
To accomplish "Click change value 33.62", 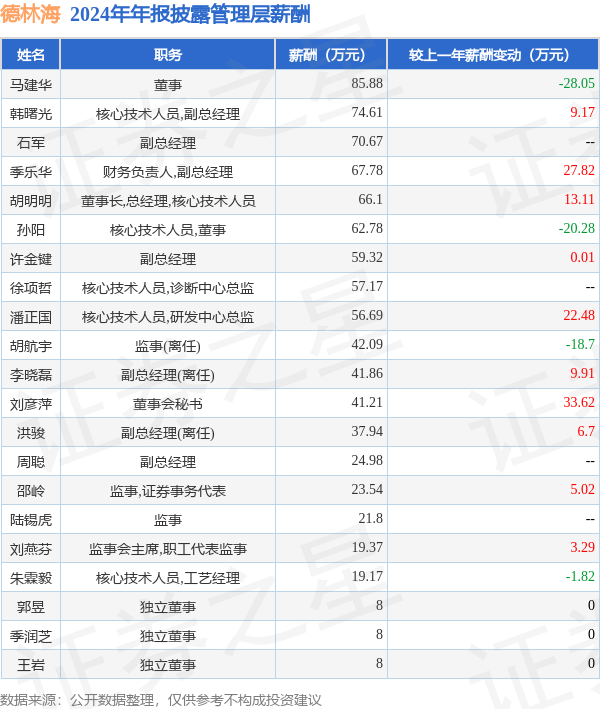I will [579, 402].
